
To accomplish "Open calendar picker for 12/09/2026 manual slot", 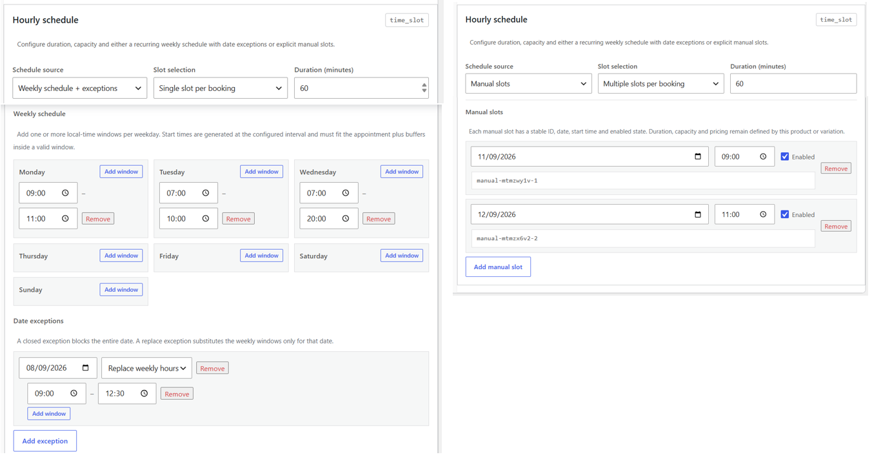I will tap(698, 215).
